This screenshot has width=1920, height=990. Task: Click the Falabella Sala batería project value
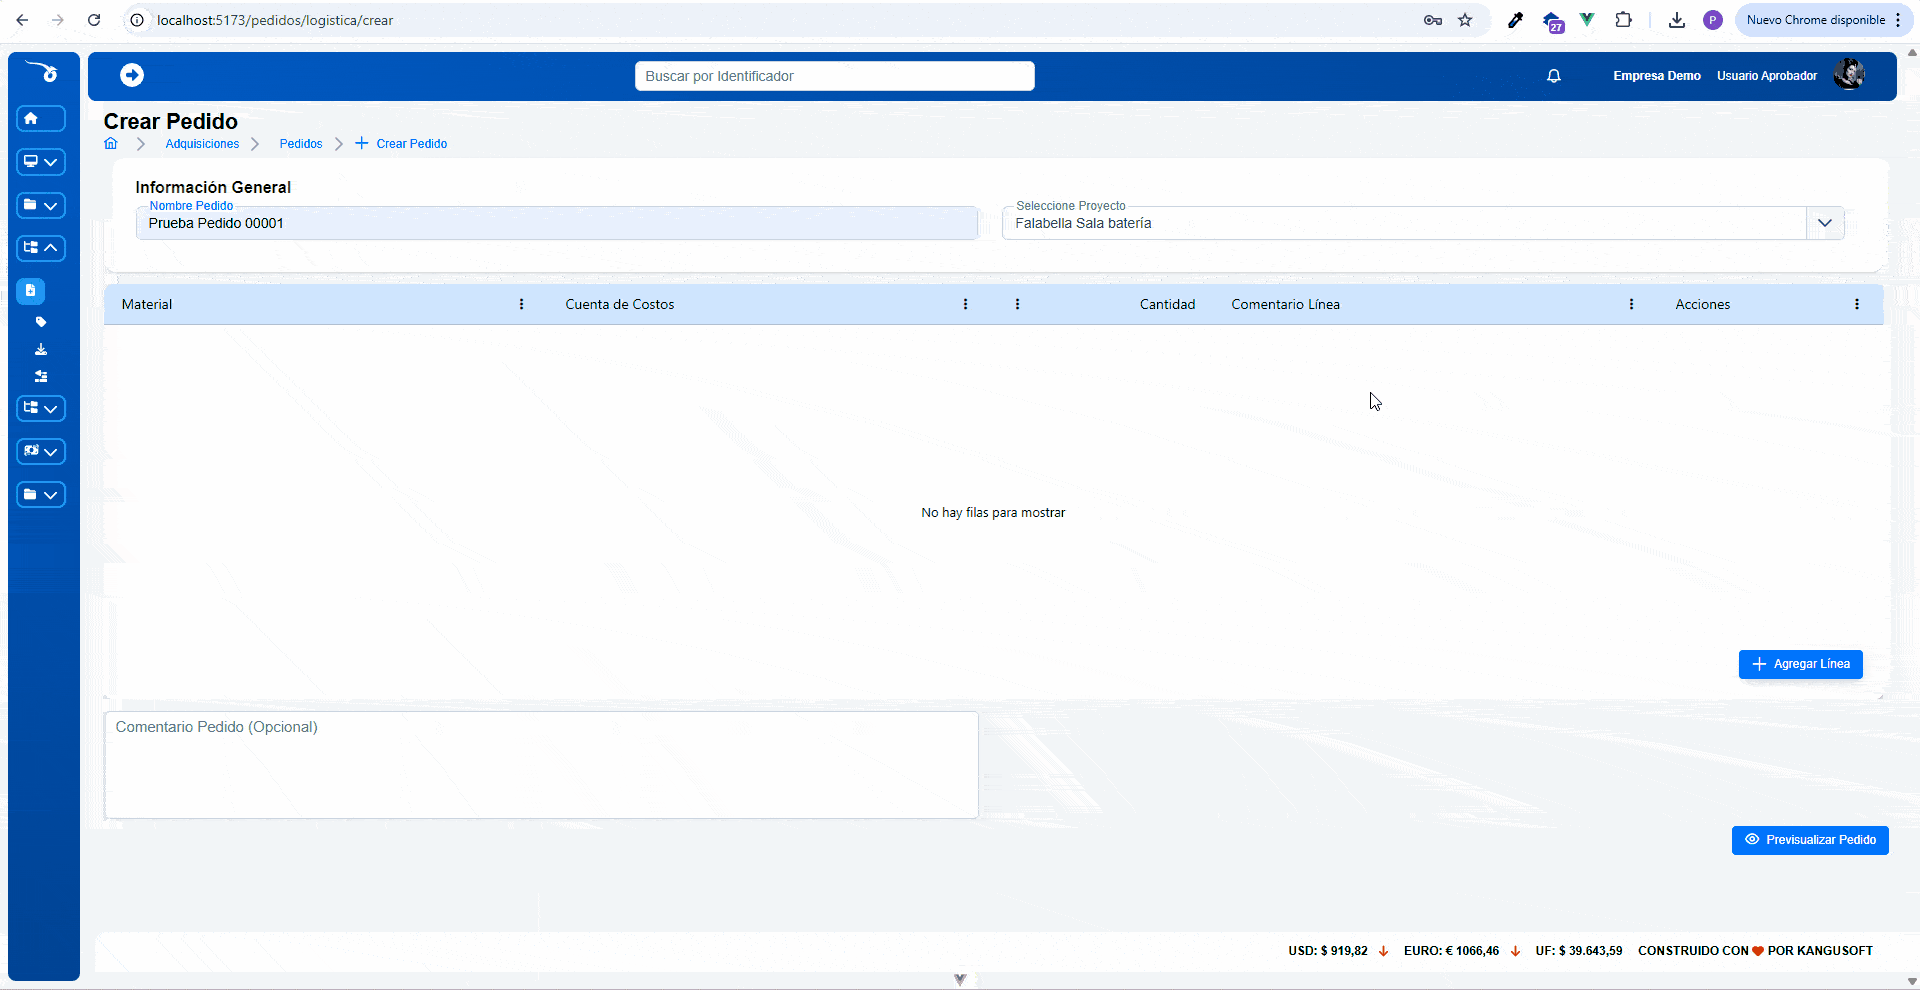(1083, 223)
